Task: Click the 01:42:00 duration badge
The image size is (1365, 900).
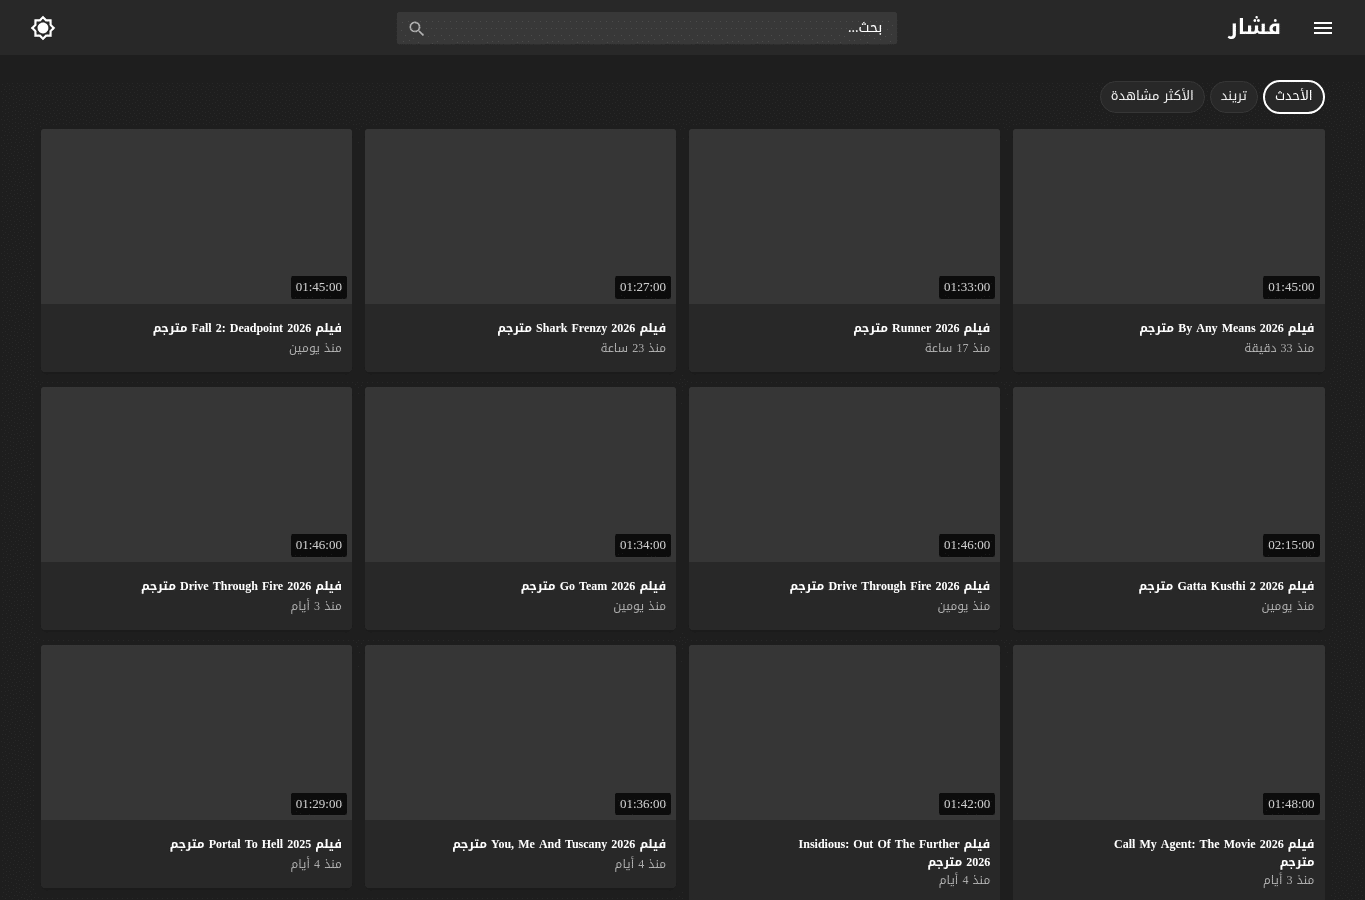Action: click(x=967, y=804)
